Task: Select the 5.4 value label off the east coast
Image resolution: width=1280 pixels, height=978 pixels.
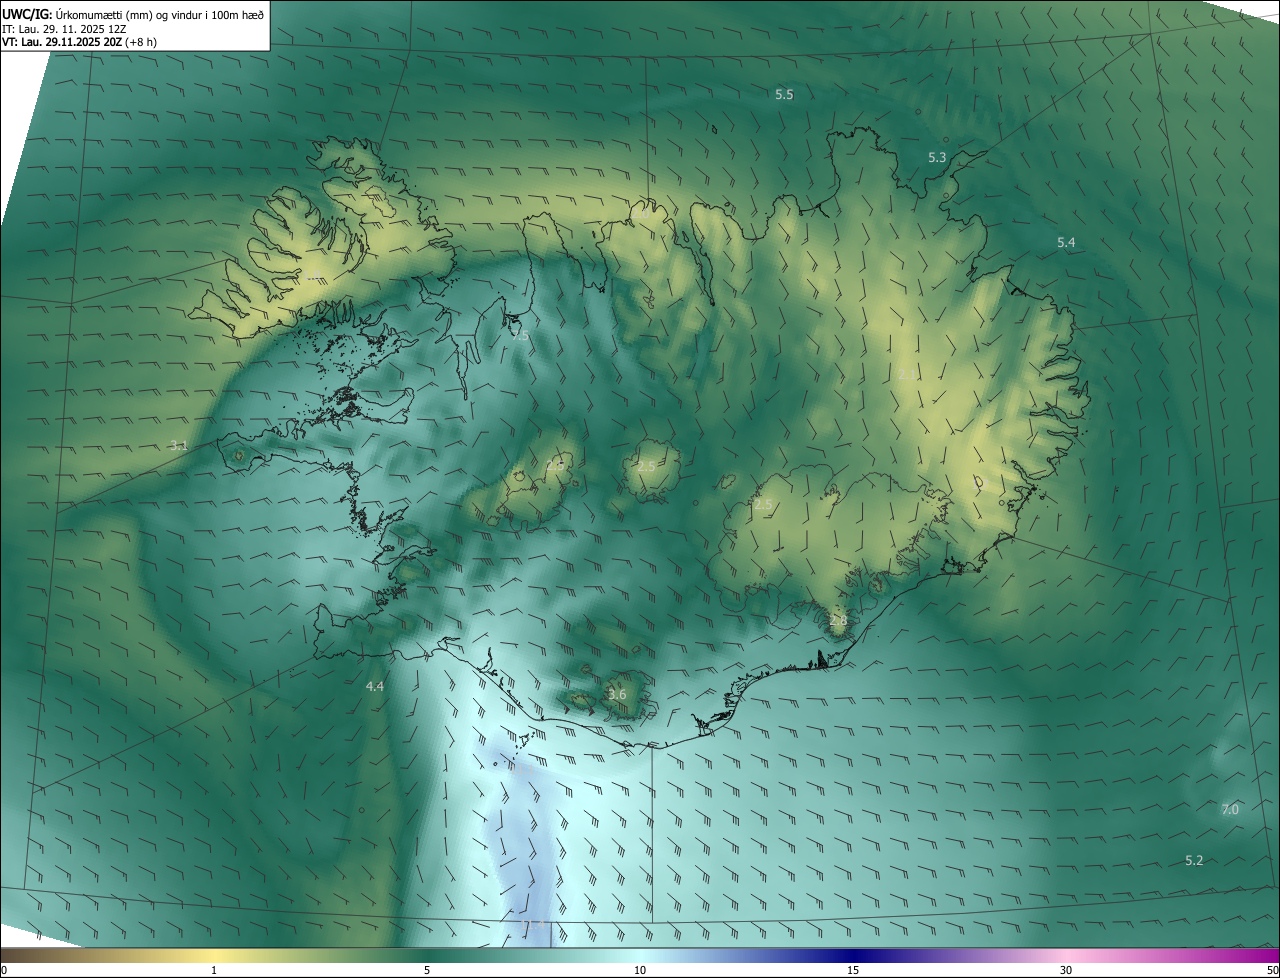Action: [x=1066, y=243]
